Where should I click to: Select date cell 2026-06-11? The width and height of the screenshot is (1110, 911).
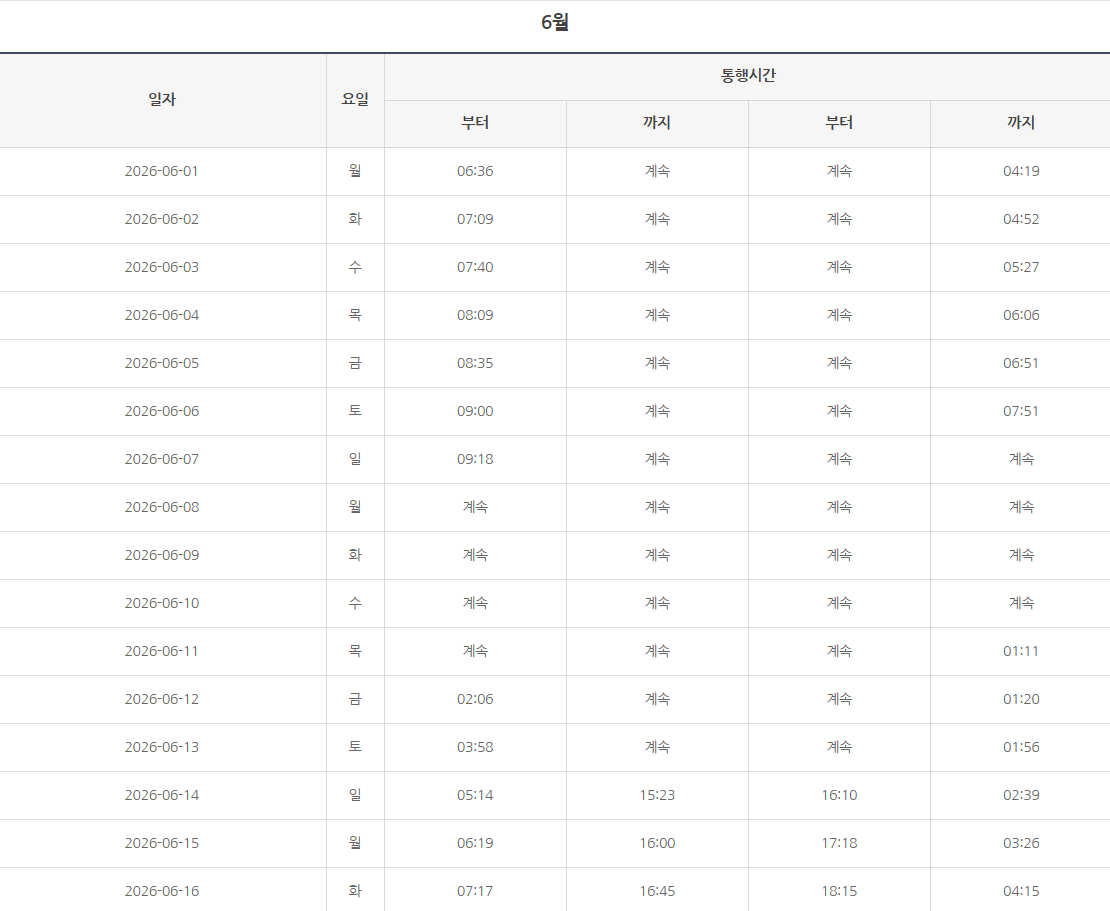click(162, 651)
